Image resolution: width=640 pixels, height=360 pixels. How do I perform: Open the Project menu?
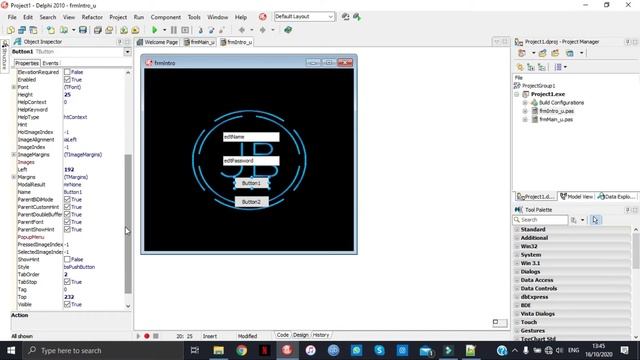[x=118, y=17]
